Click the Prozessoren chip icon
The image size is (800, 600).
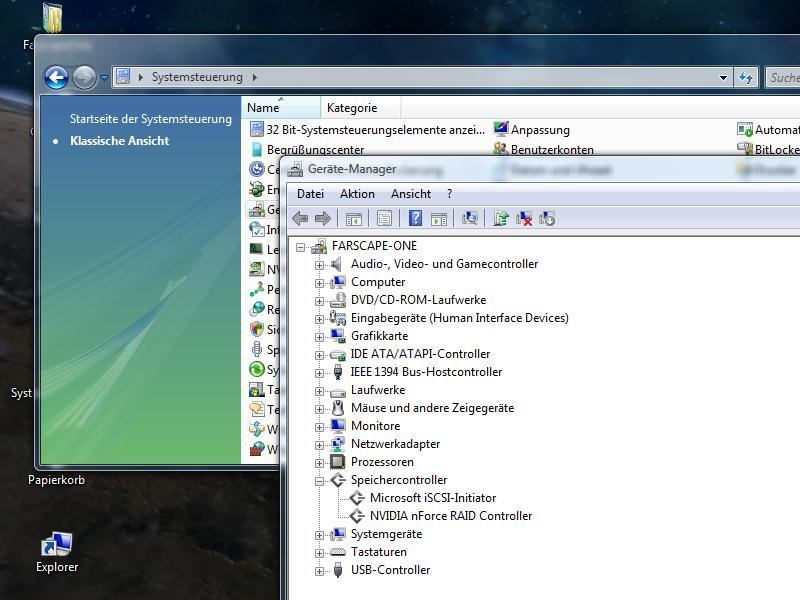(x=337, y=462)
